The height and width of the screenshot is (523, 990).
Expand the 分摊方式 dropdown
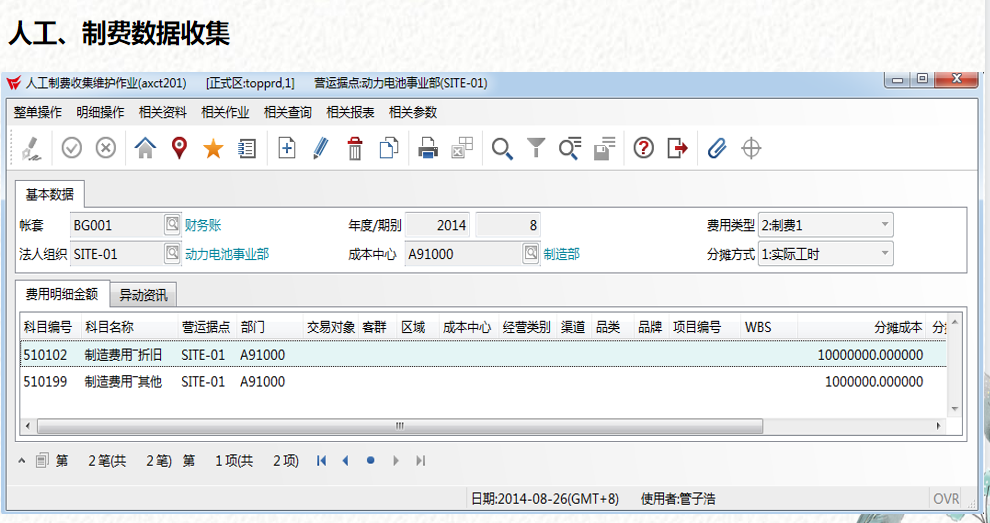(885, 253)
